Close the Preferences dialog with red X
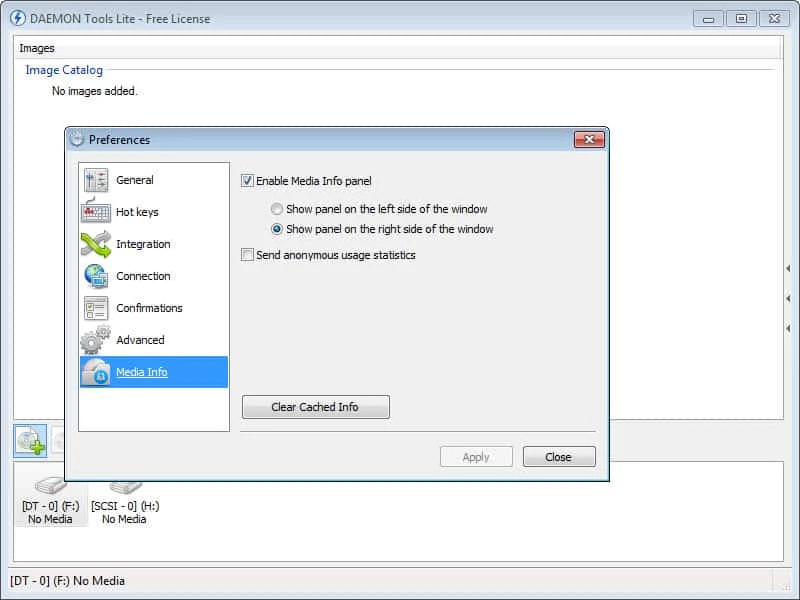Screen dimensions: 800x600 [589, 140]
